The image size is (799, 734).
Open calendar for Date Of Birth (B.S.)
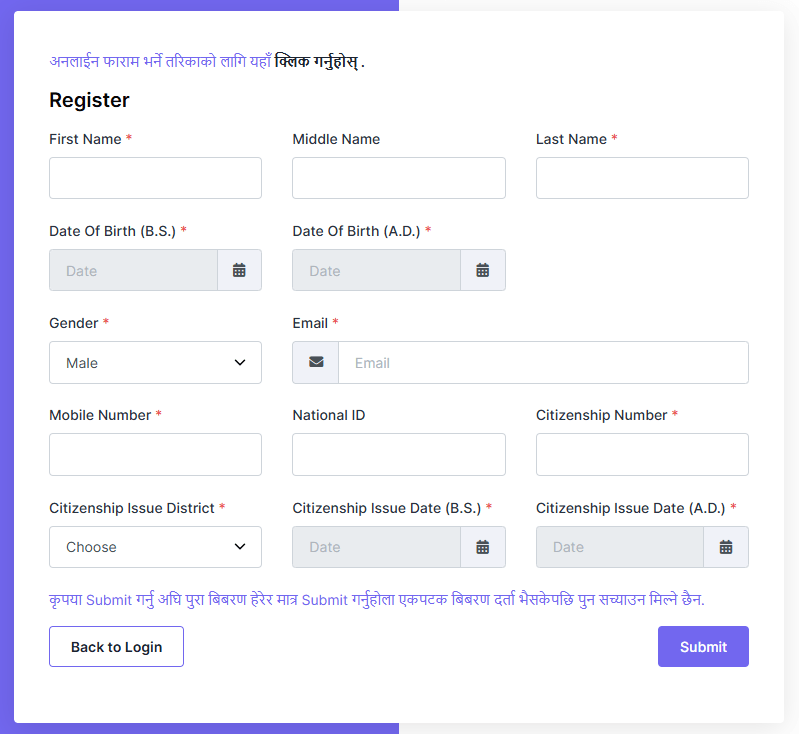click(x=239, y=270)
